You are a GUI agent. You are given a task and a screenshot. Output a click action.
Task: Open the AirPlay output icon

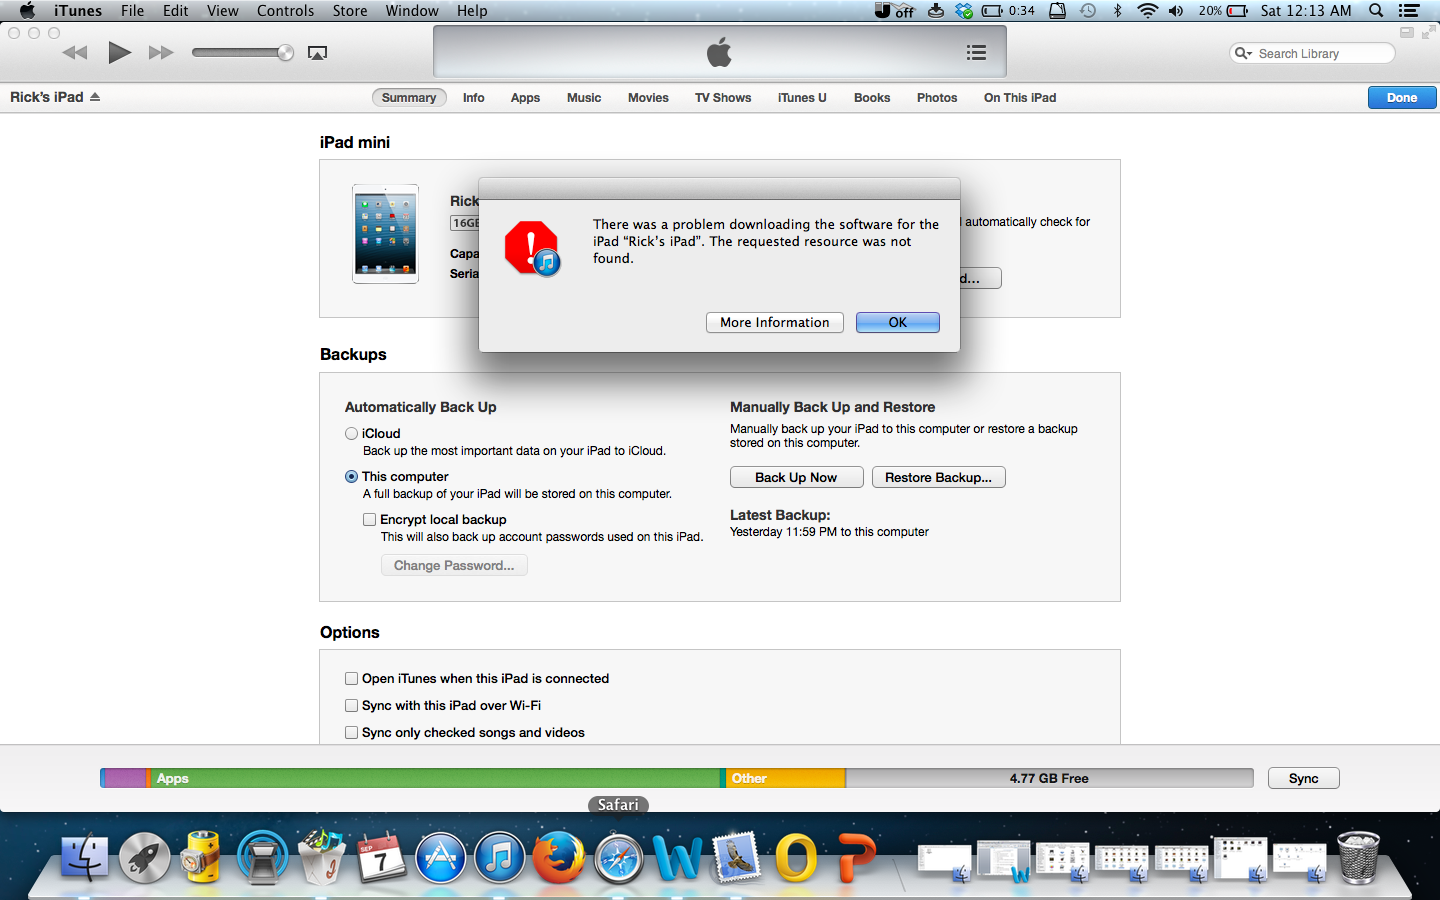click(317, 53)
